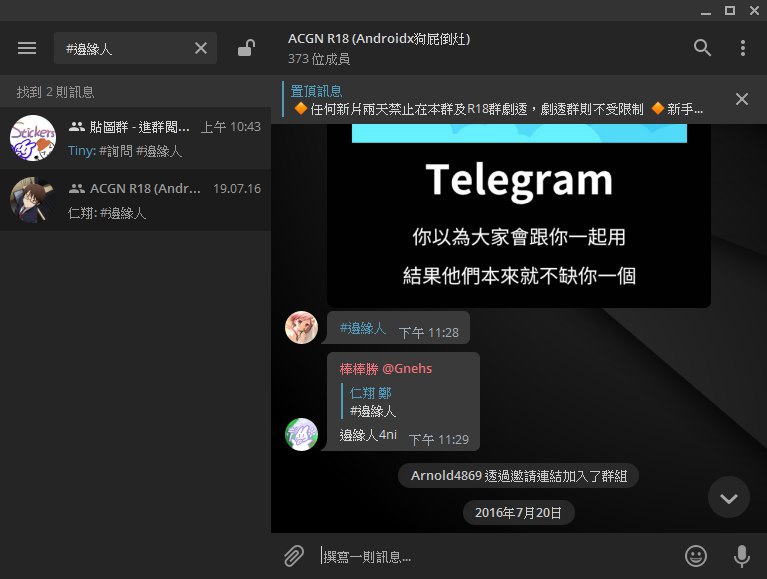The width and height of the screenshot is (767, 579).
Task: Select the ACGN R18 search result from 仁翔
Action: click(135, 201)
